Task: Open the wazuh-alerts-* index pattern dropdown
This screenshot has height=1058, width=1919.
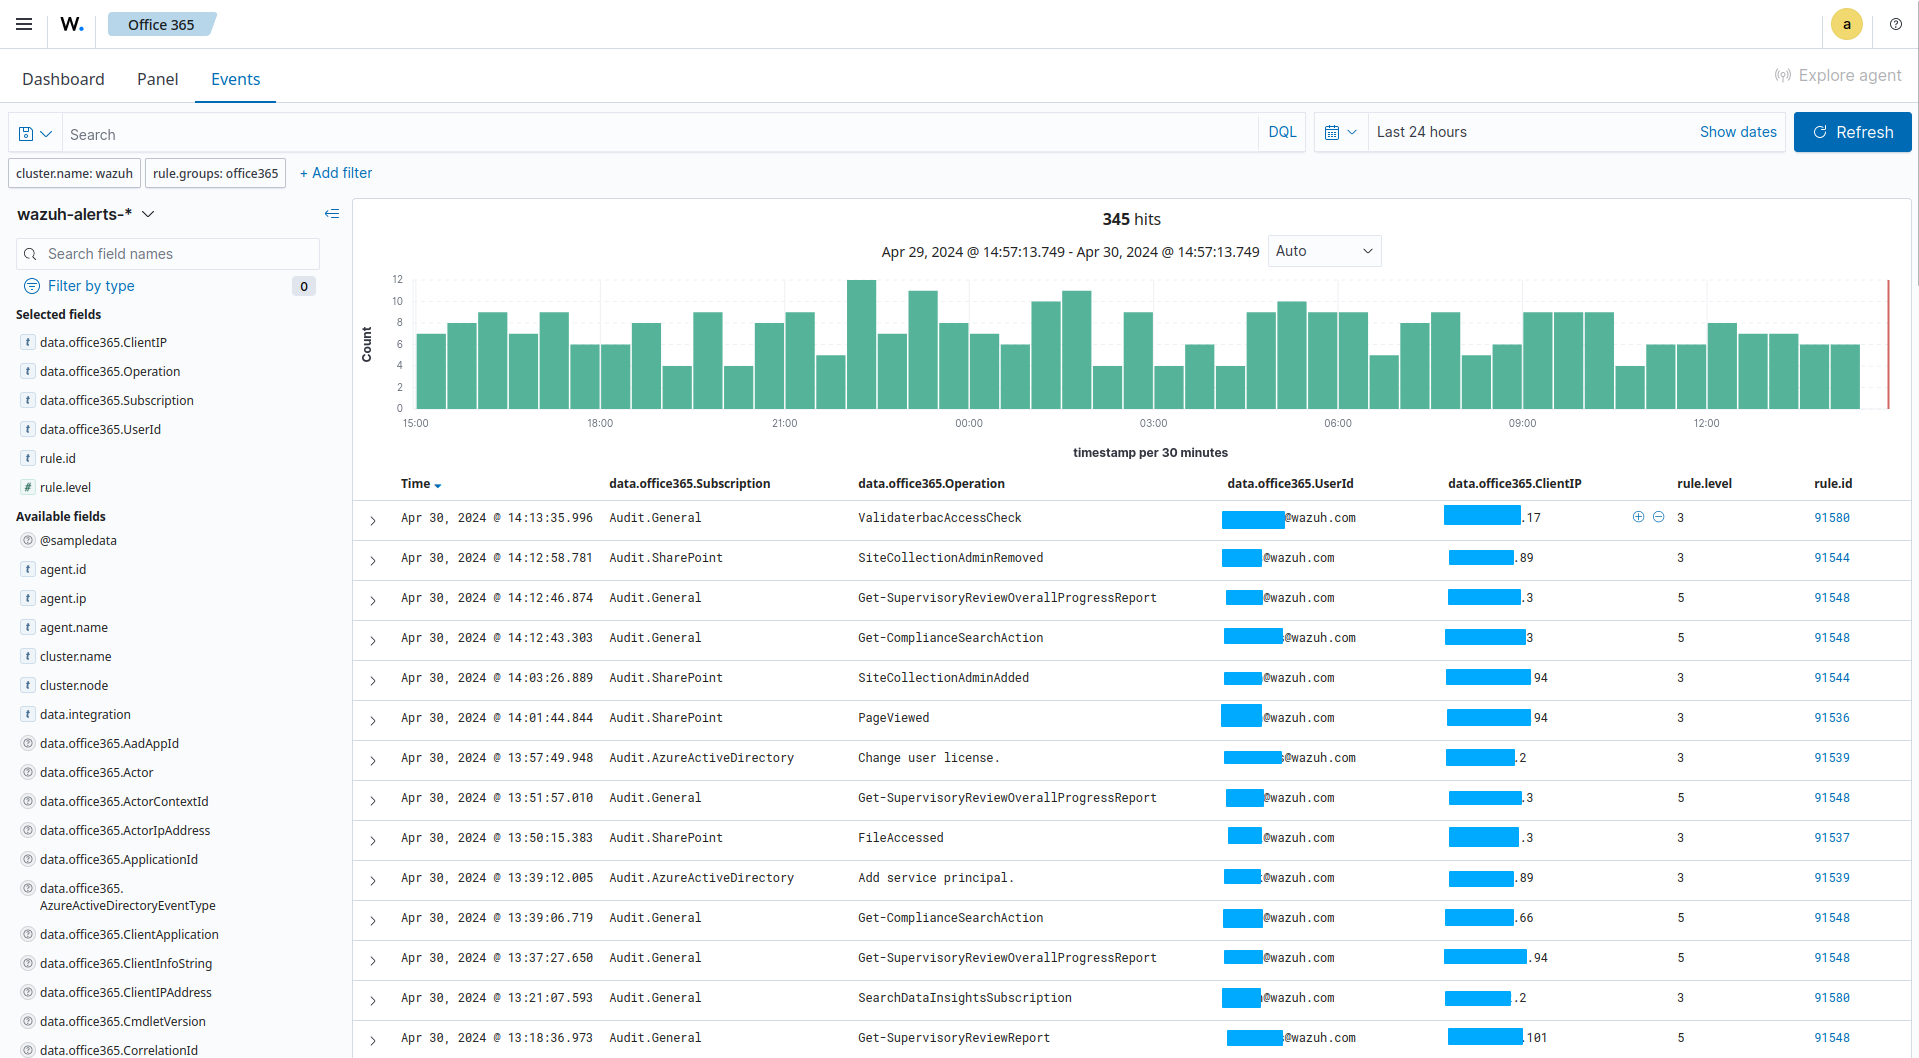Action: click(x=148, y=213)
